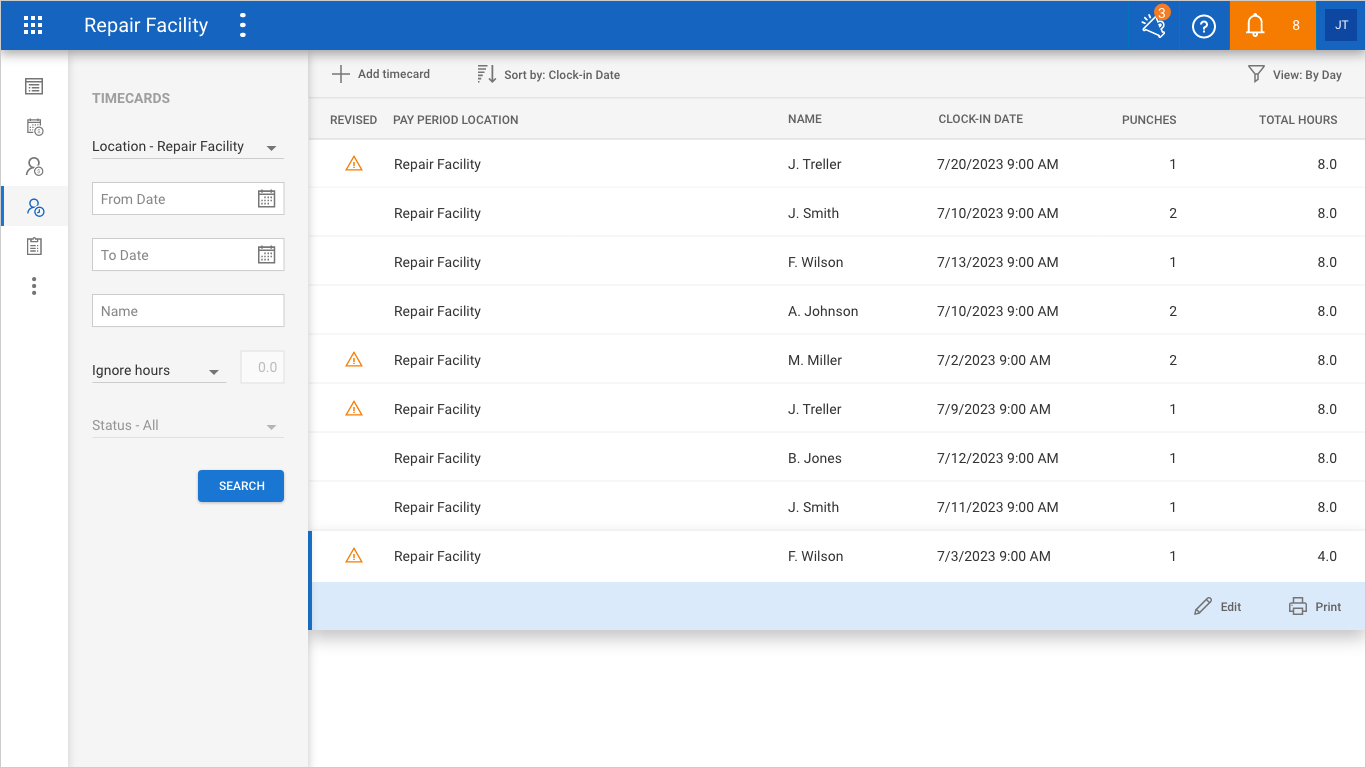Edit the selected F. Wilson timecard
The image size is (1366, 768).
[1218, 606]
